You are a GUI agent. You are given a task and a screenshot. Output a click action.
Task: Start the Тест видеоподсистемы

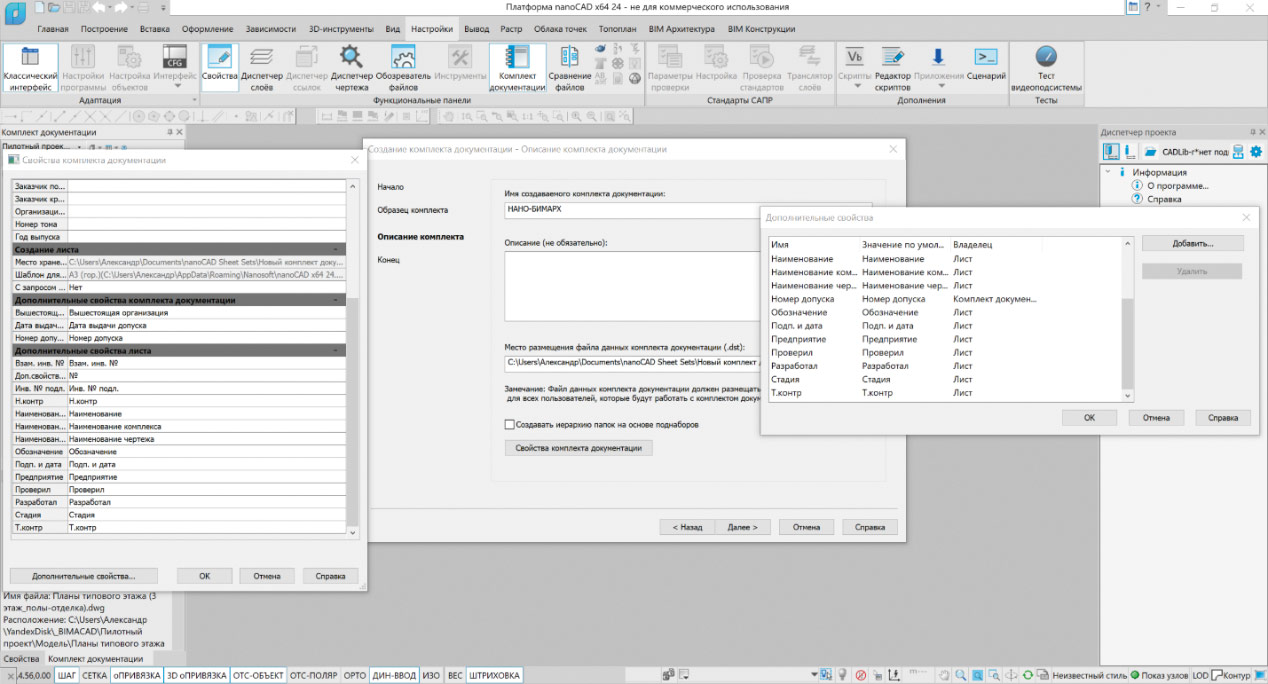tap(1046, 68)
